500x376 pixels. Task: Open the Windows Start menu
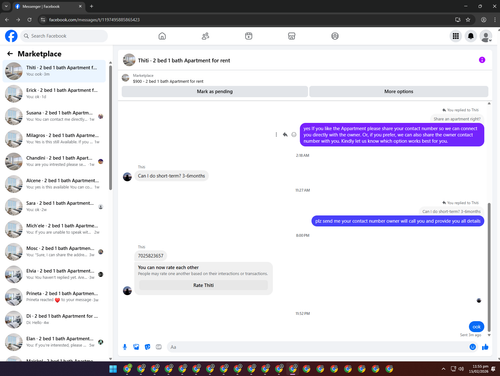(x=113, y=369)
